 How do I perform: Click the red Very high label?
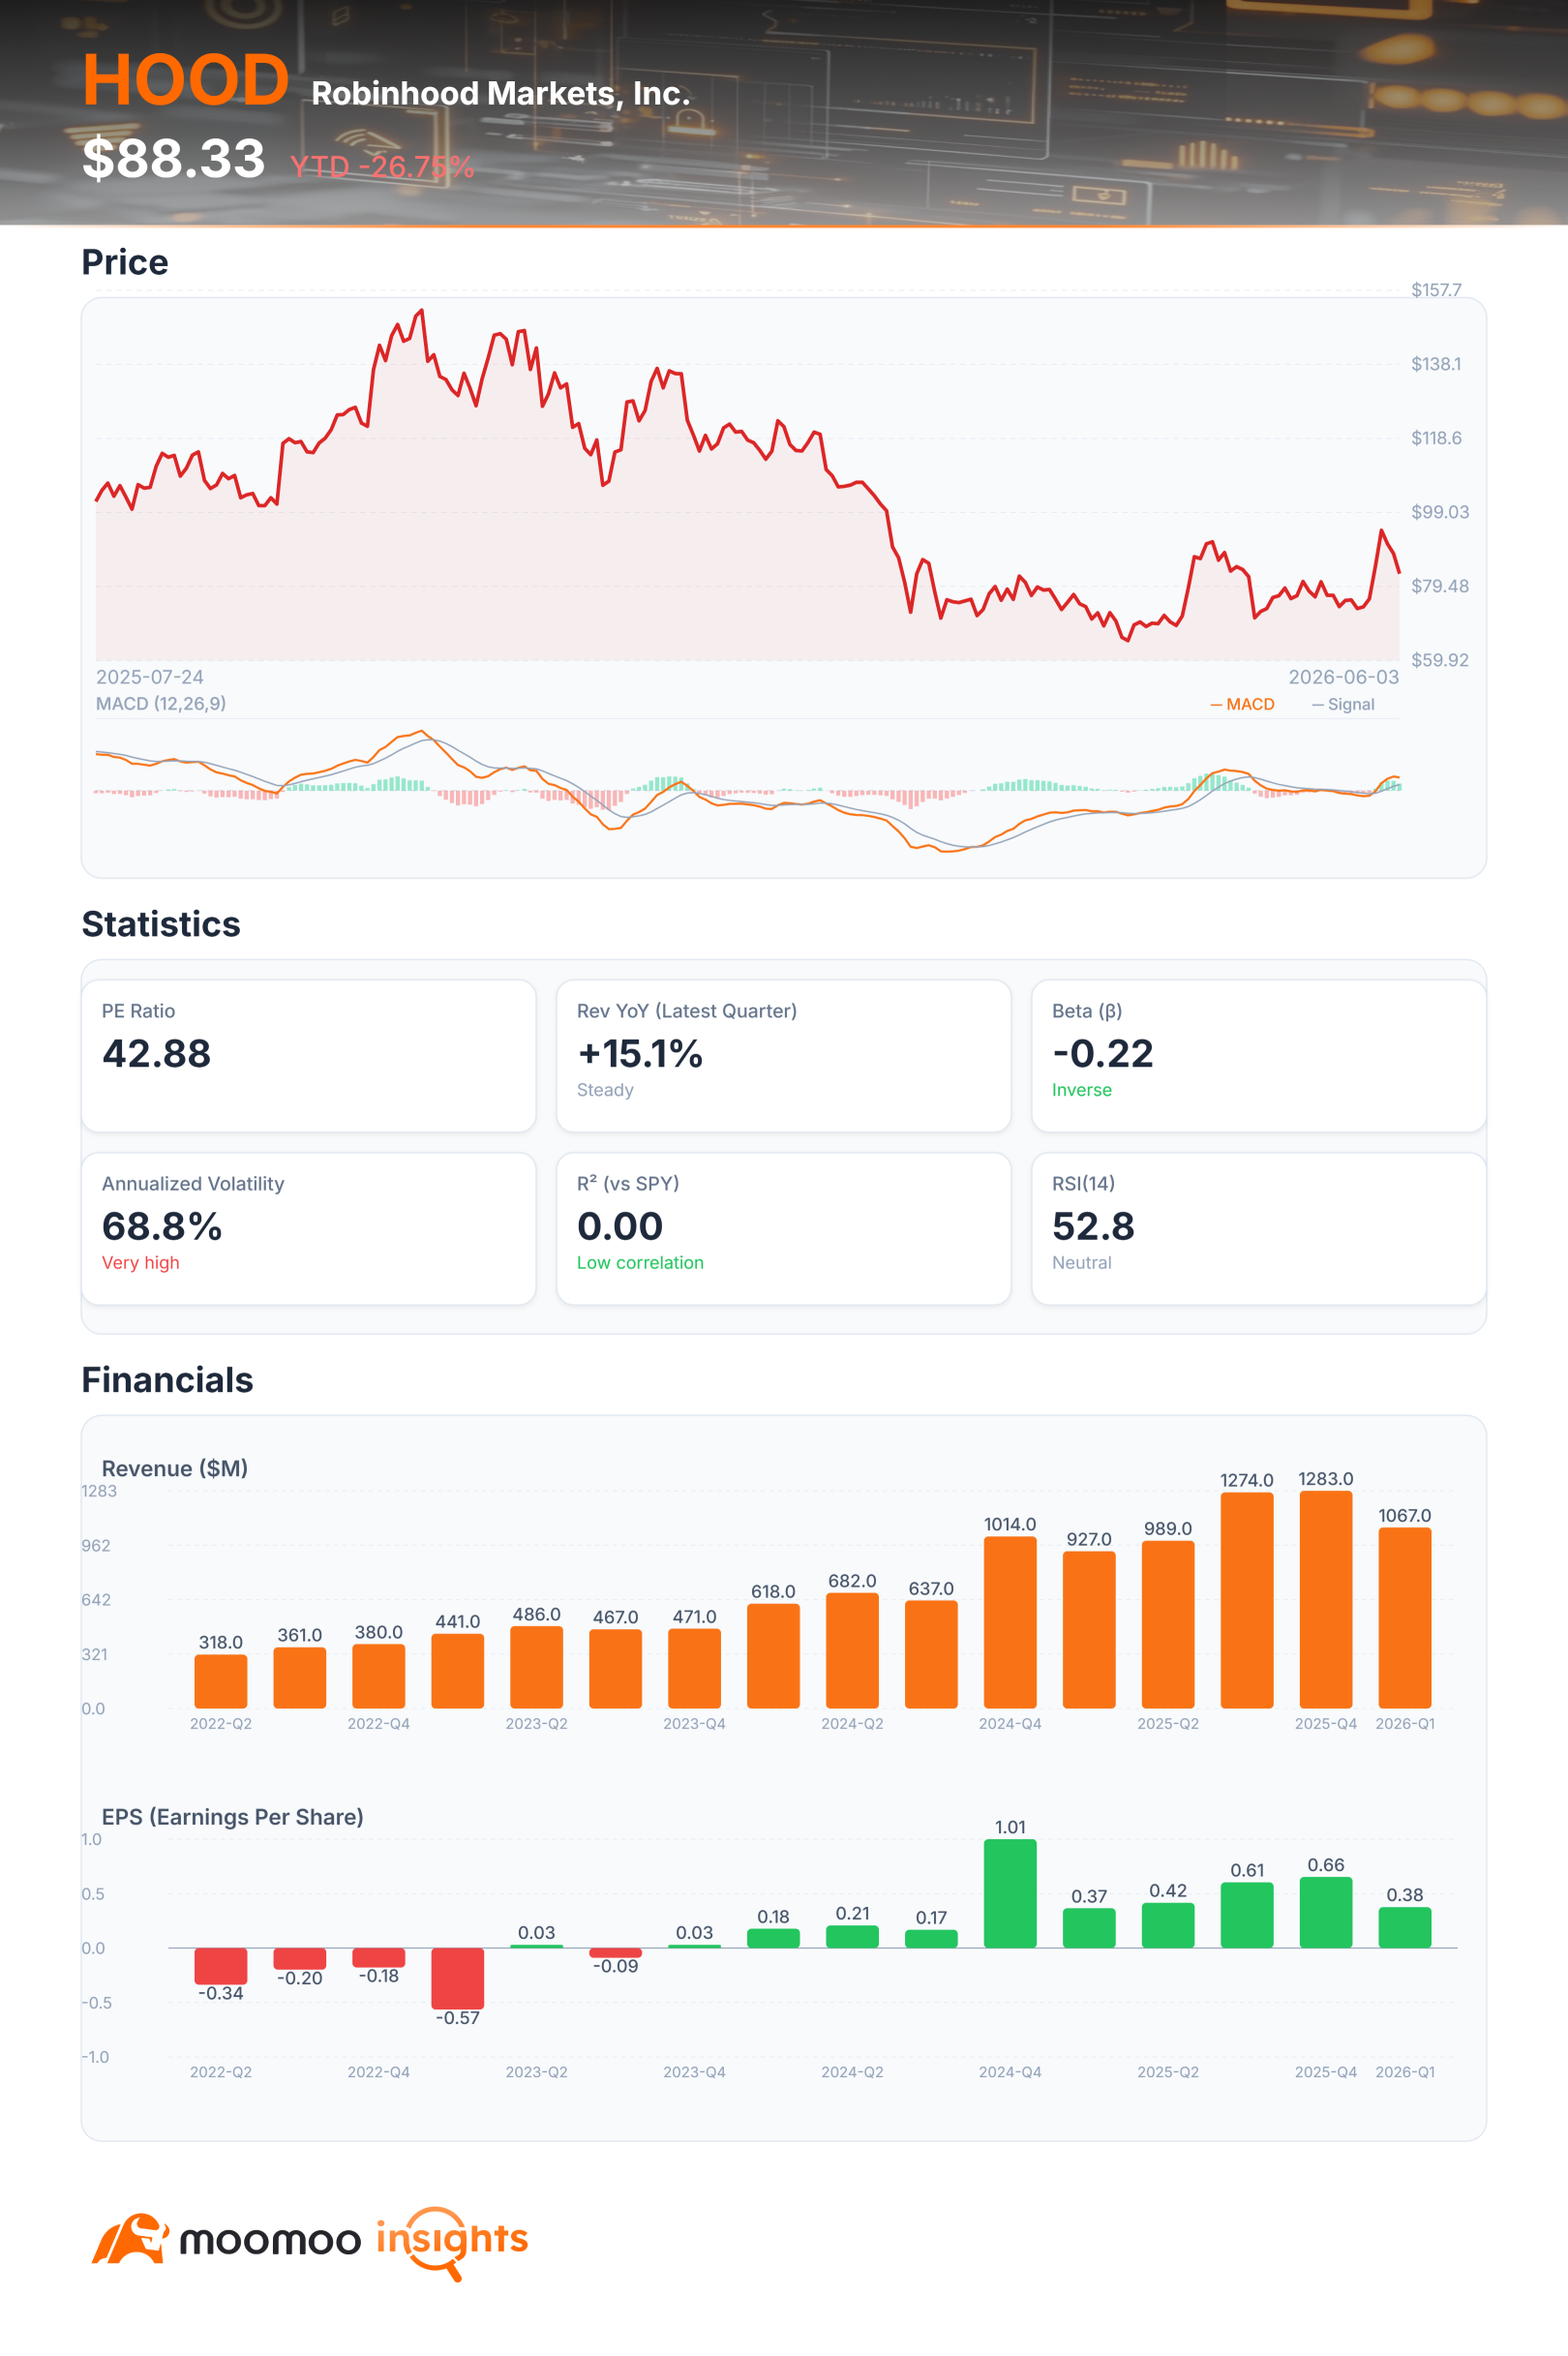[x=141, y=1263]
